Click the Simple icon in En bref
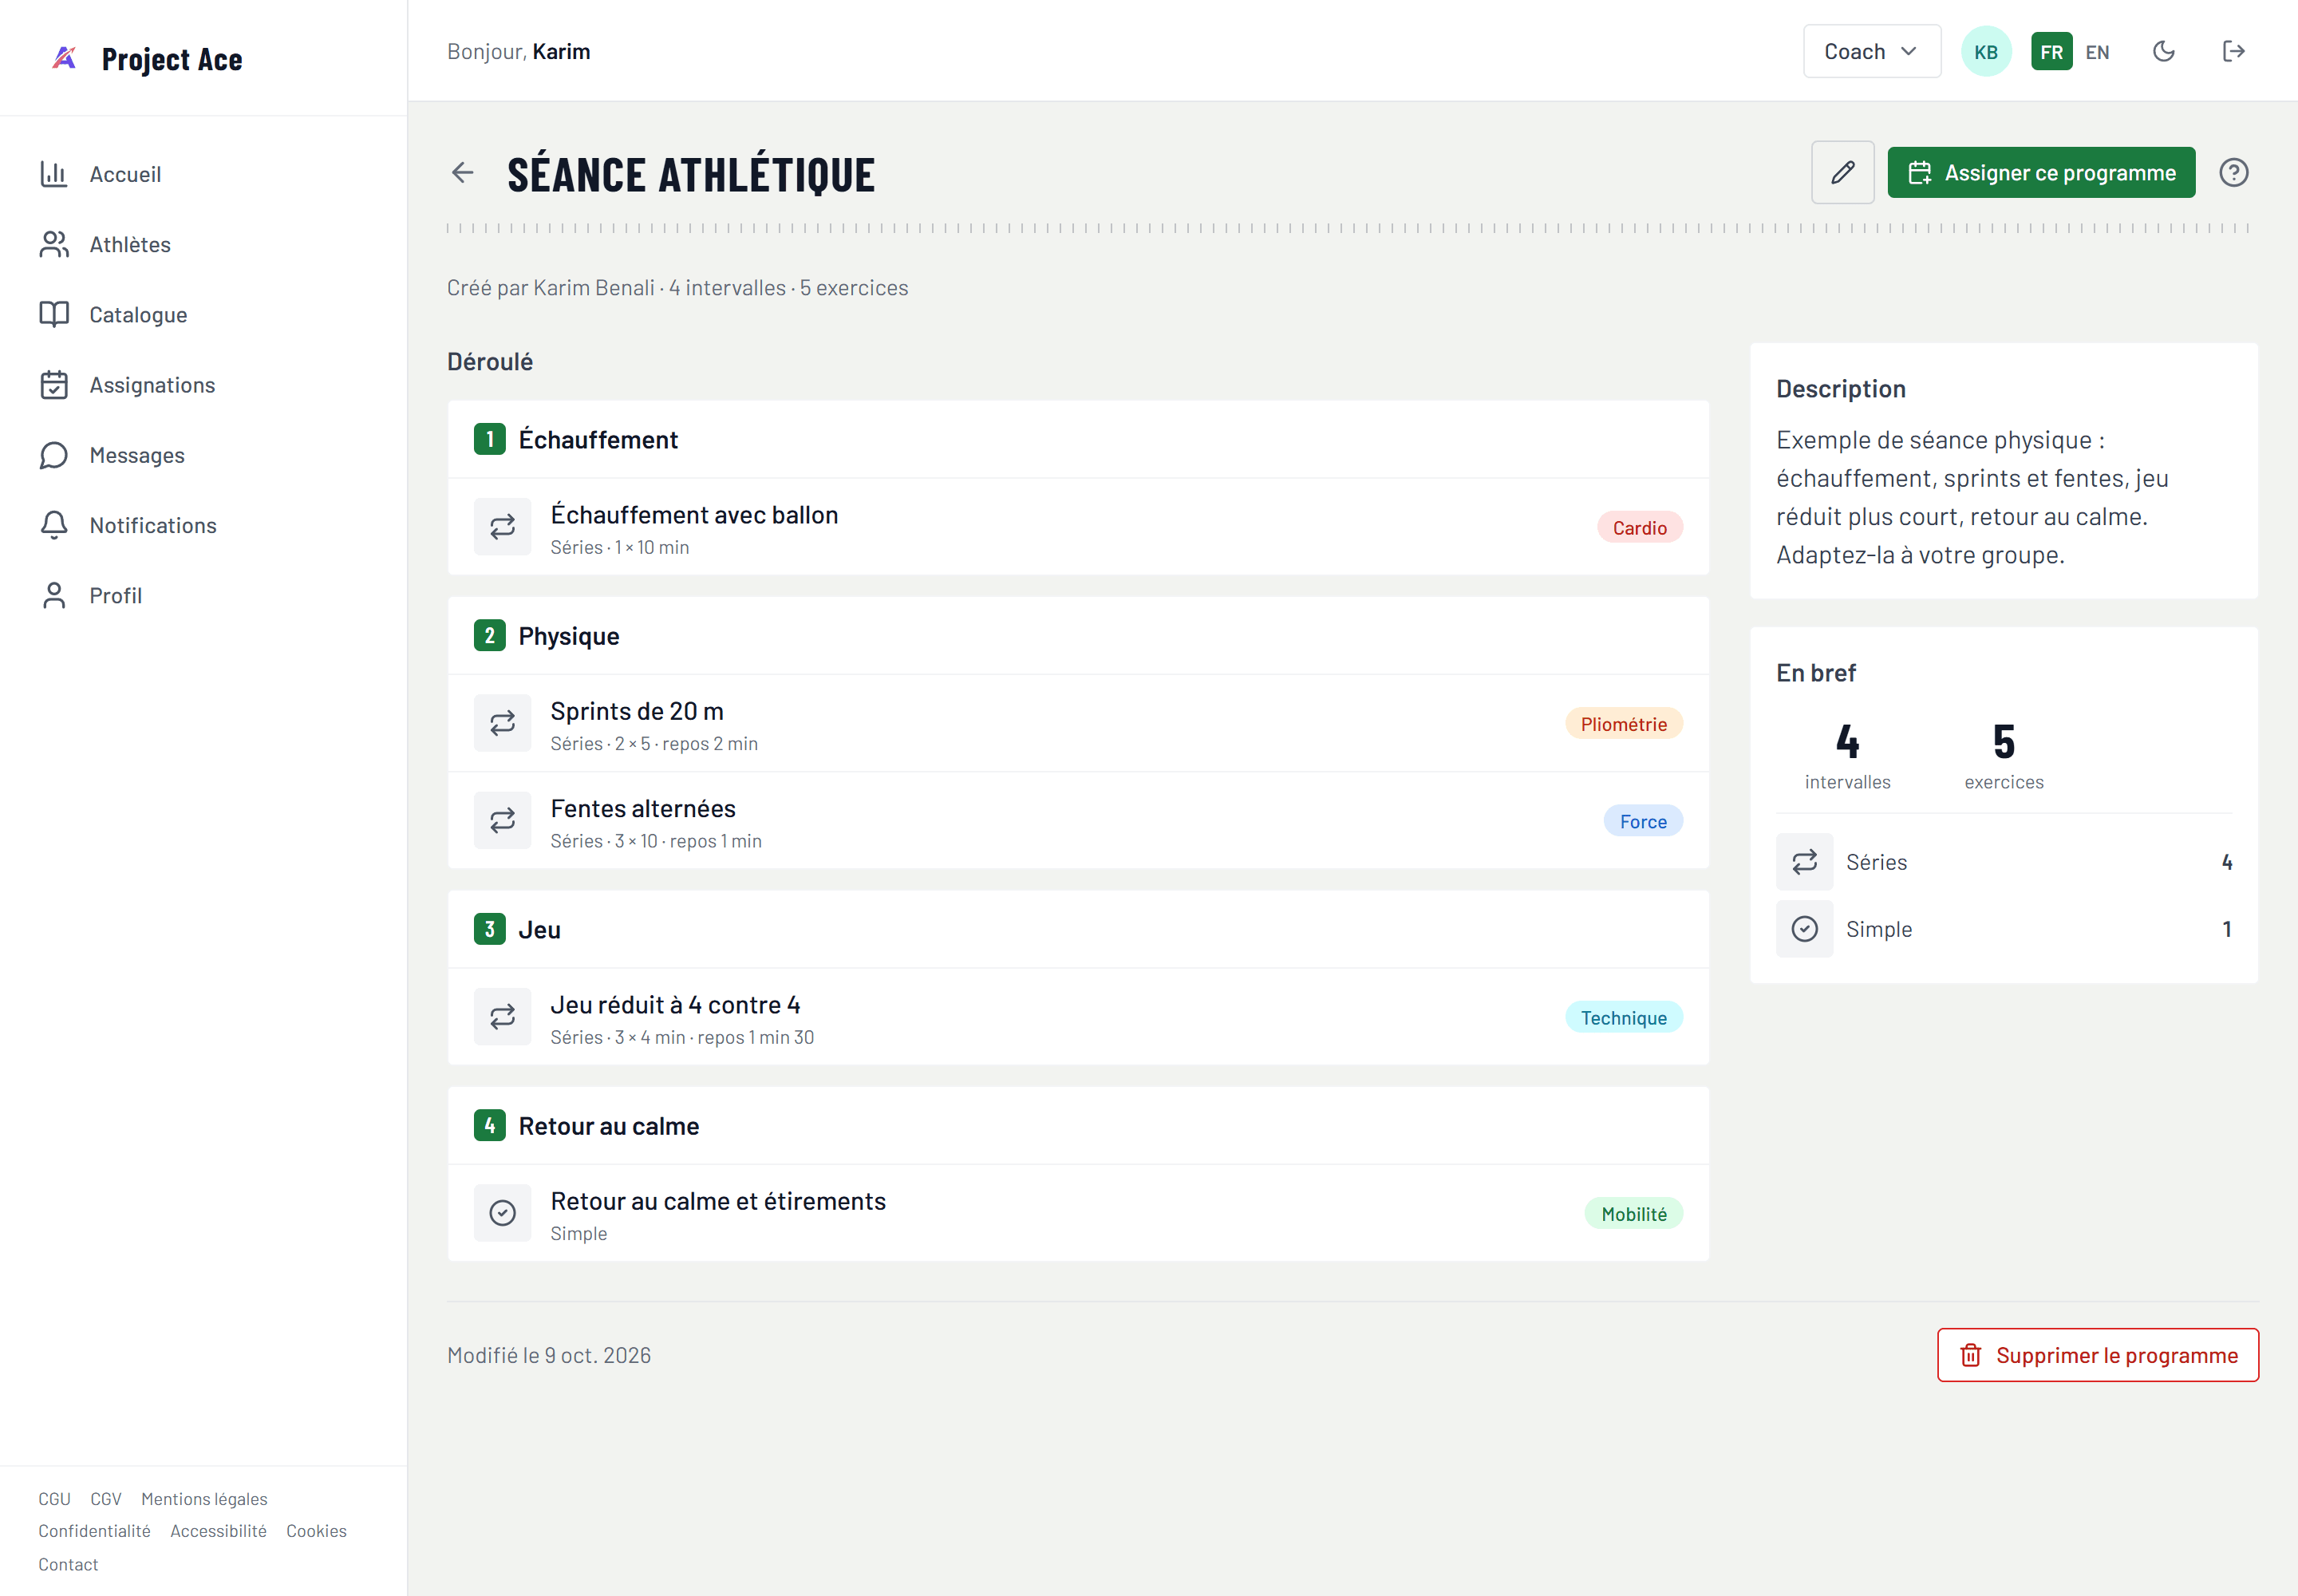 click(x=1804, y=929)
